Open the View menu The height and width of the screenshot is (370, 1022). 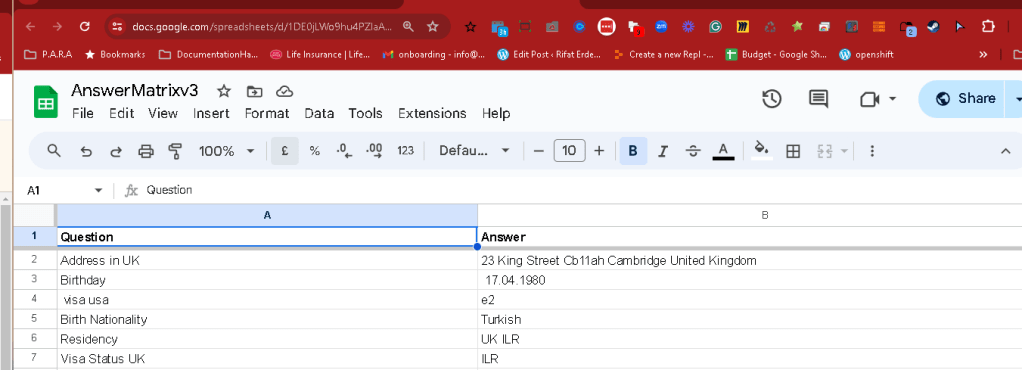[163, 113]
